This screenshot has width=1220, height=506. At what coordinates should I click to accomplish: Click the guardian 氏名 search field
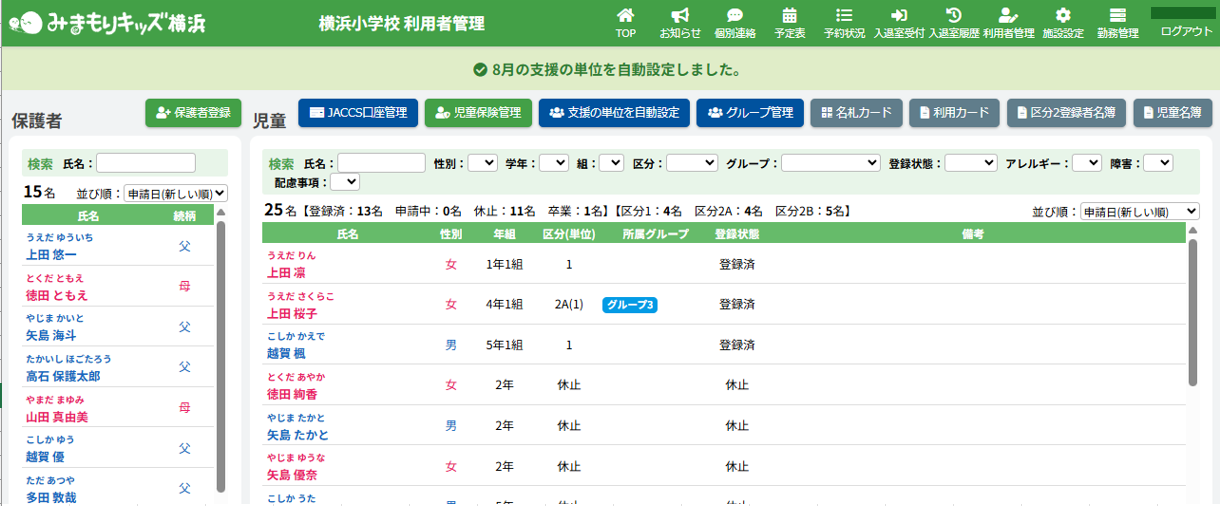pyautogui.click(x=146, y=163)
